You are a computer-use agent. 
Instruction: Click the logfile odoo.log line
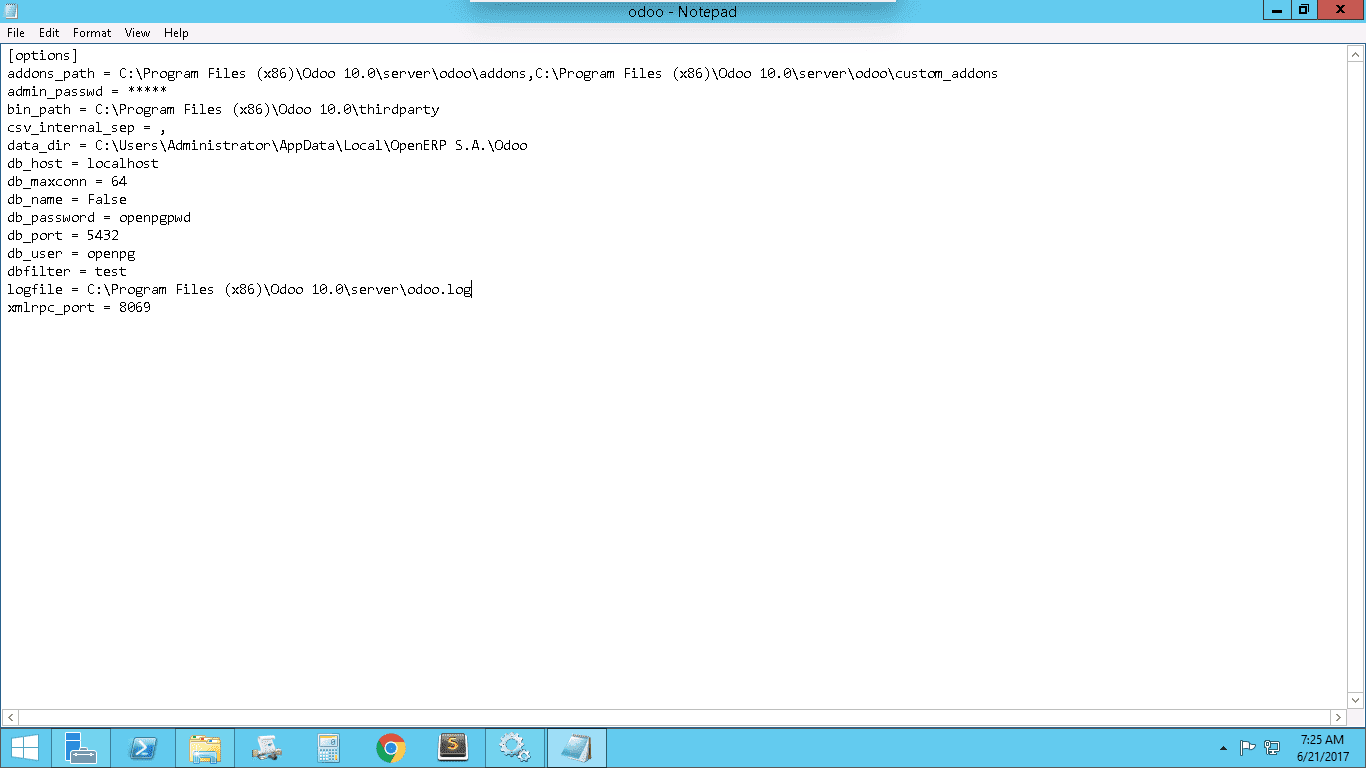[239, 290]
